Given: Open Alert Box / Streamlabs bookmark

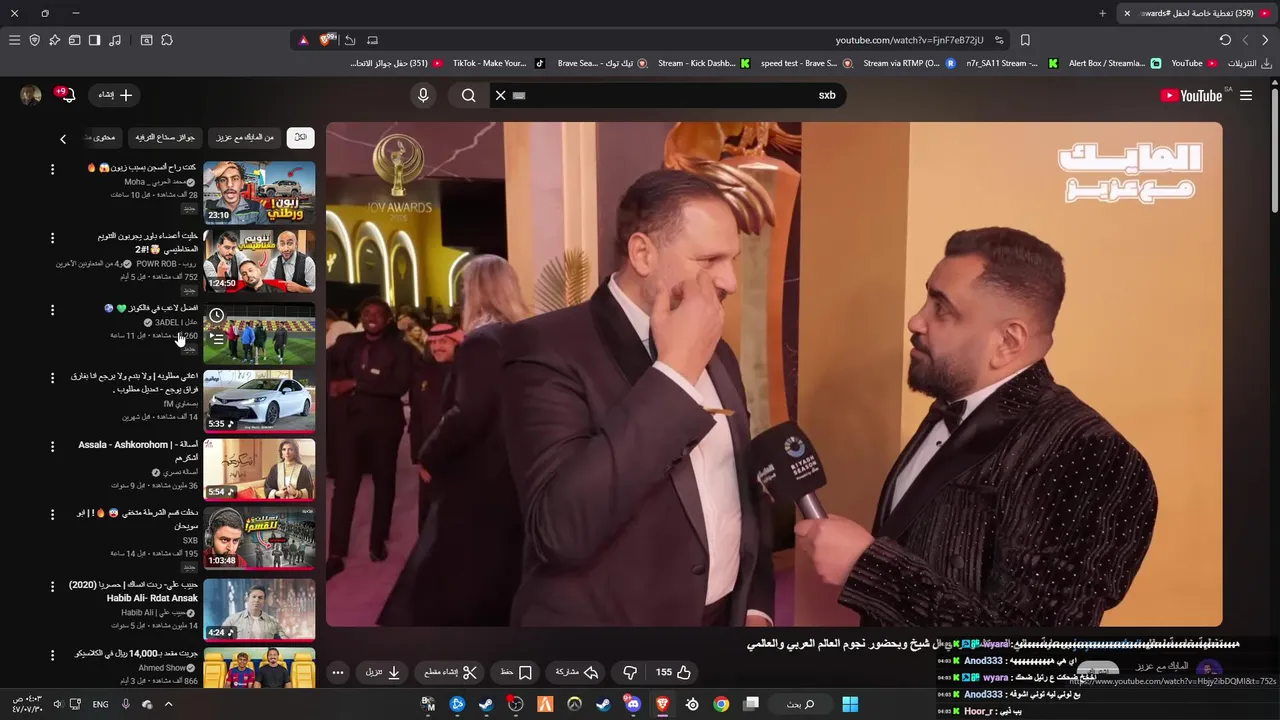Looking at the screenshot, I should [1114, 63].
